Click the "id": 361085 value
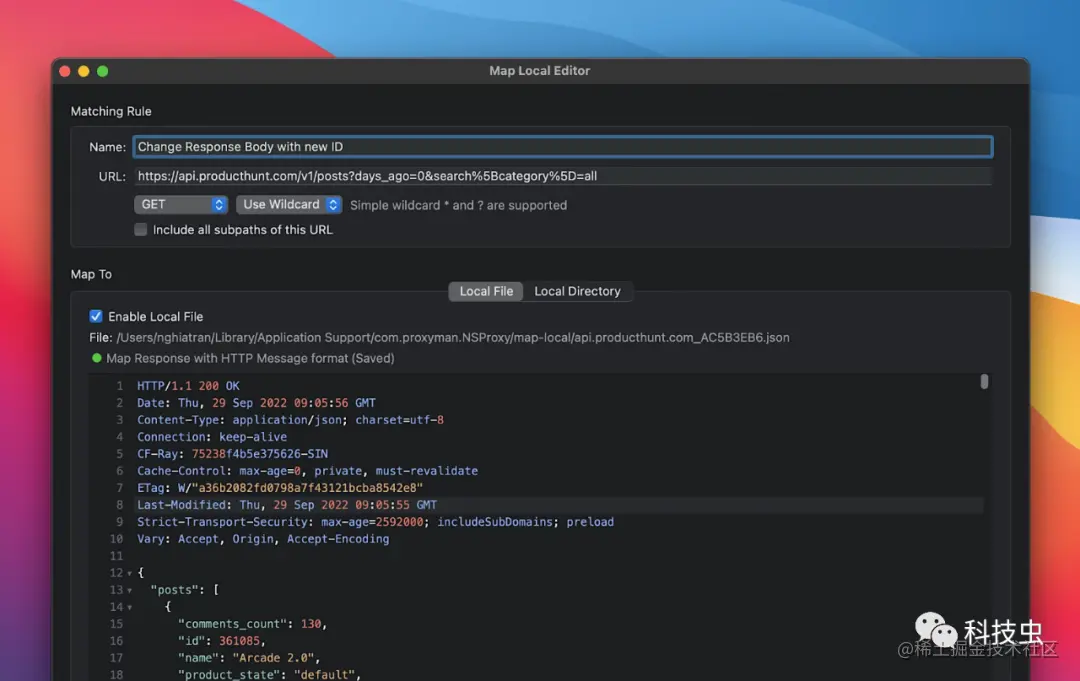 [x=240, y=641]
